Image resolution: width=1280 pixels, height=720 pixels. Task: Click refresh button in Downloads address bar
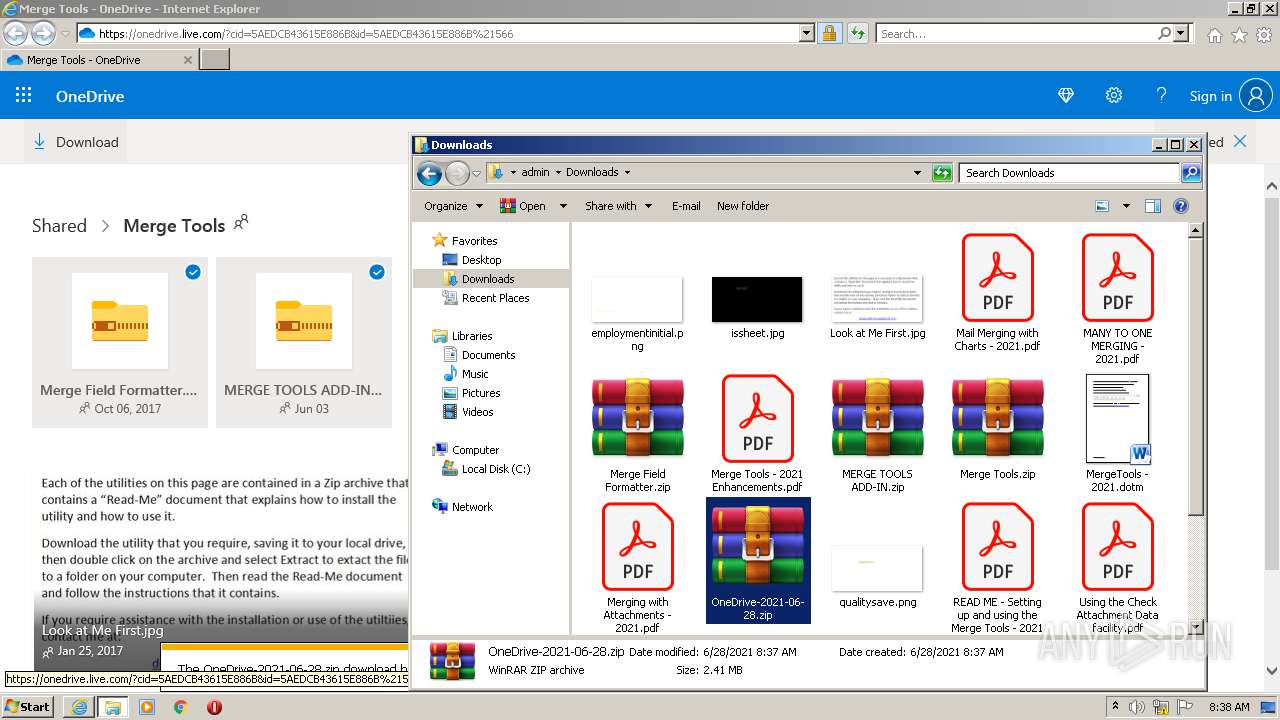(x=942, y=173)
